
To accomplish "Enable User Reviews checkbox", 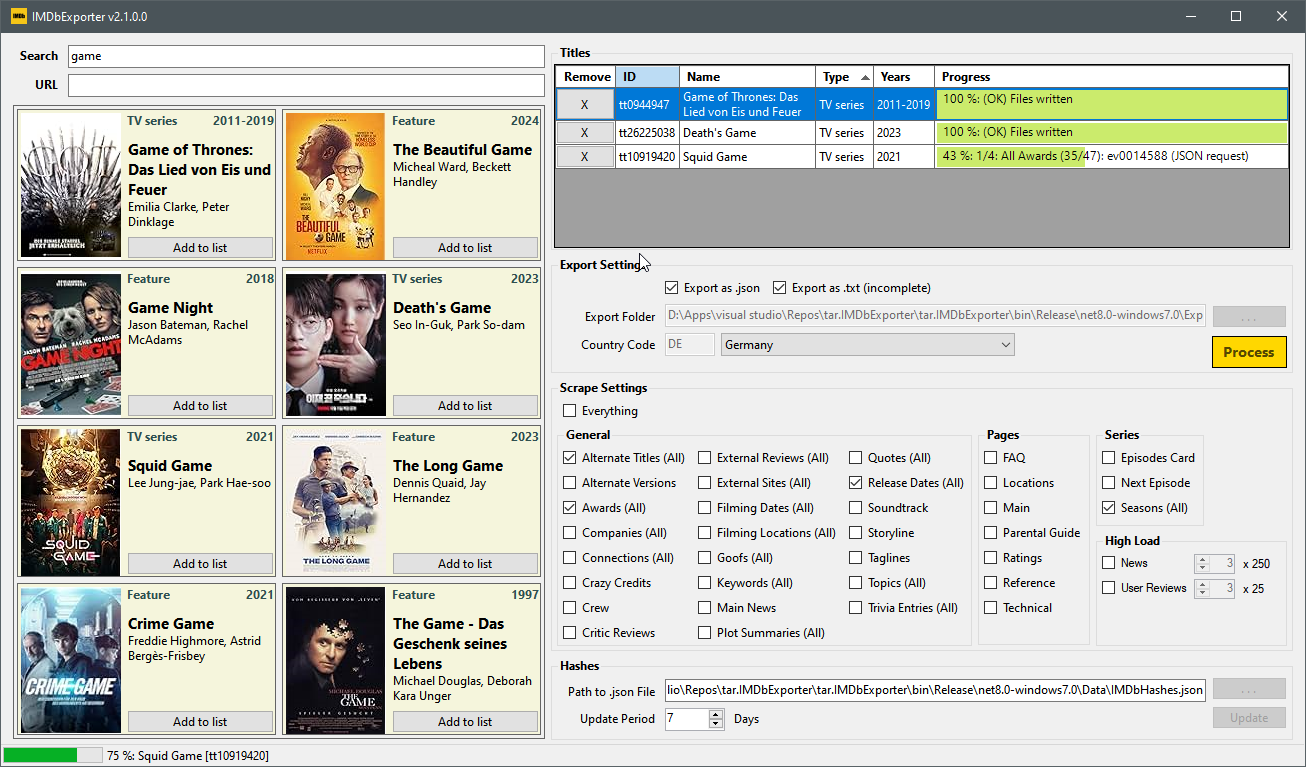I will point(1108,588).
